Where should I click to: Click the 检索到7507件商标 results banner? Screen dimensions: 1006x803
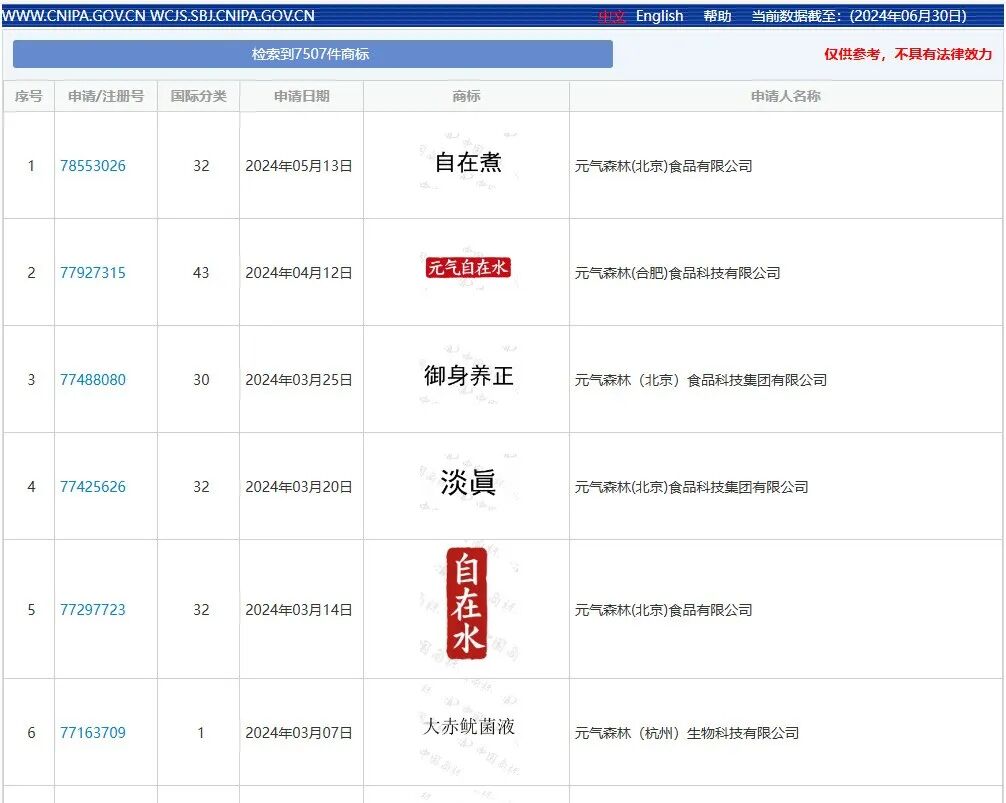(312, 53)
